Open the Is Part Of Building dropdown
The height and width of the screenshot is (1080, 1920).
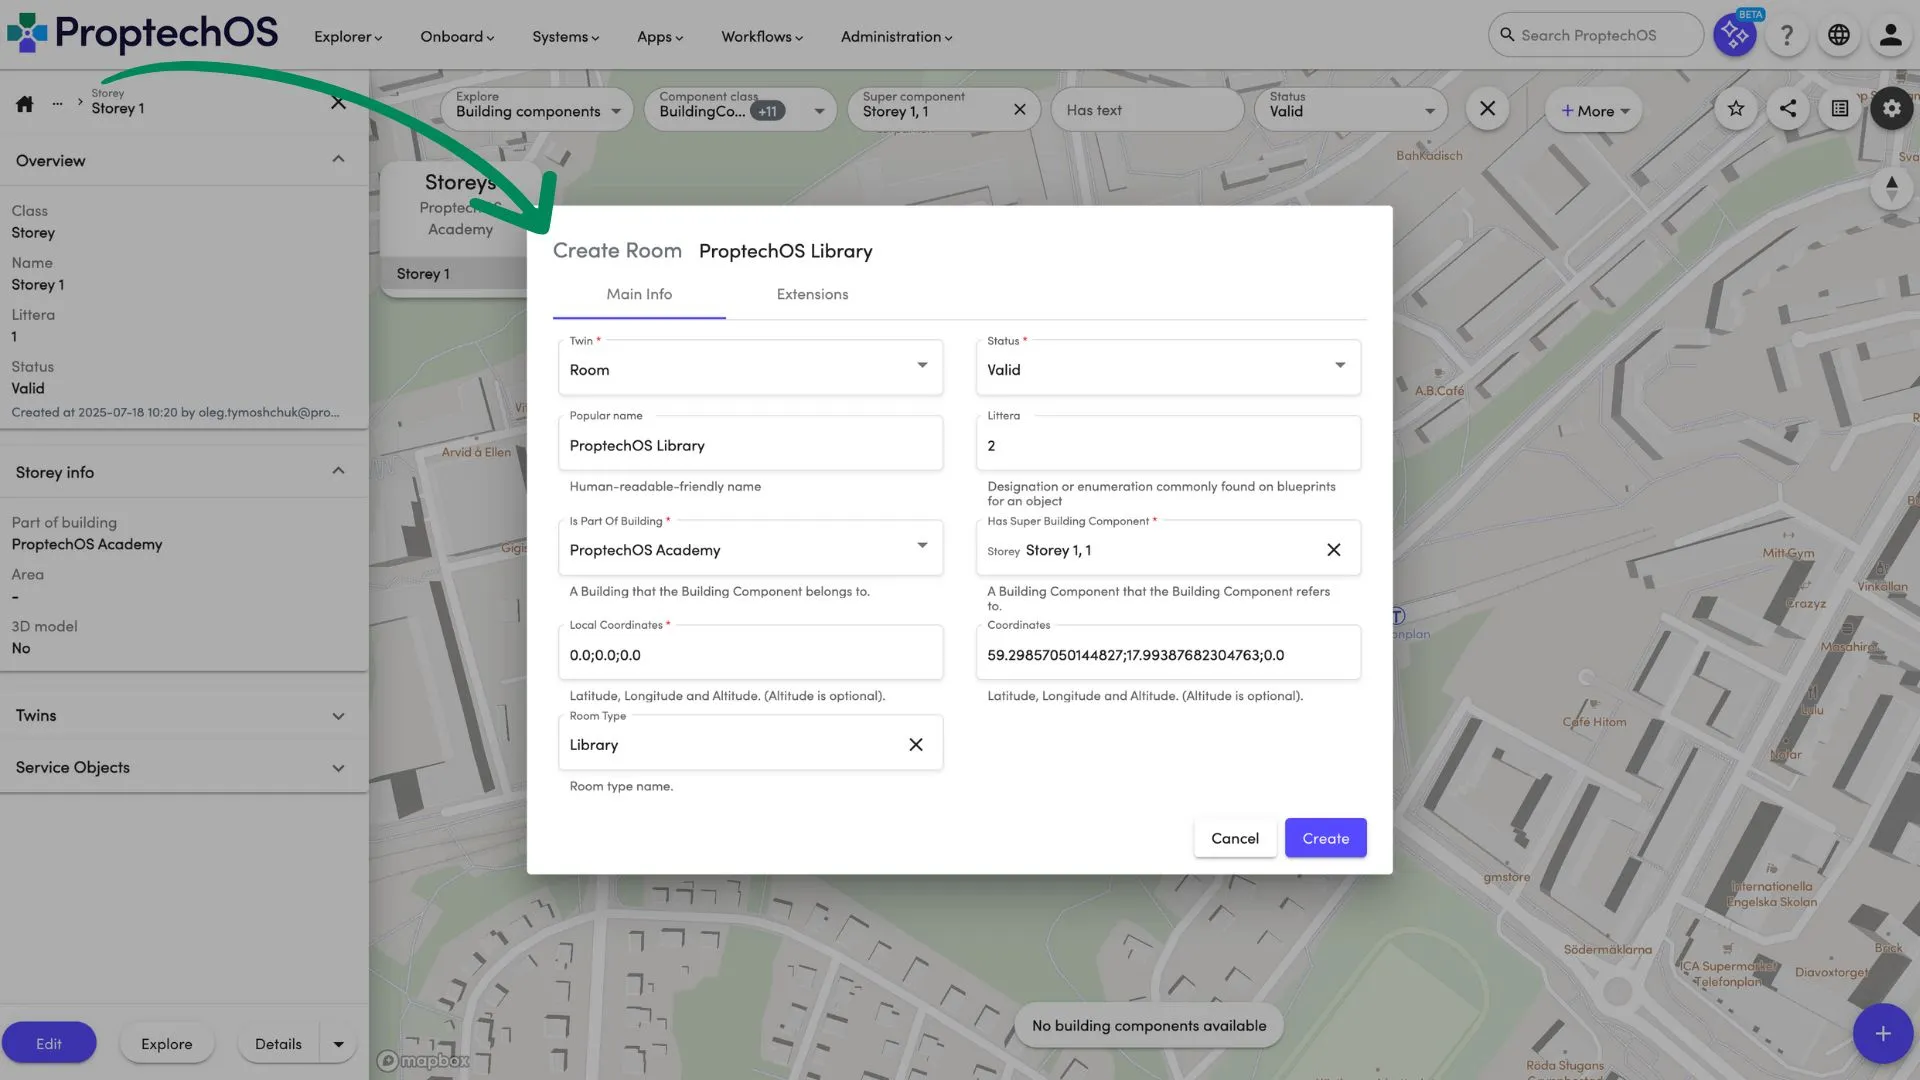coord(750,548)
